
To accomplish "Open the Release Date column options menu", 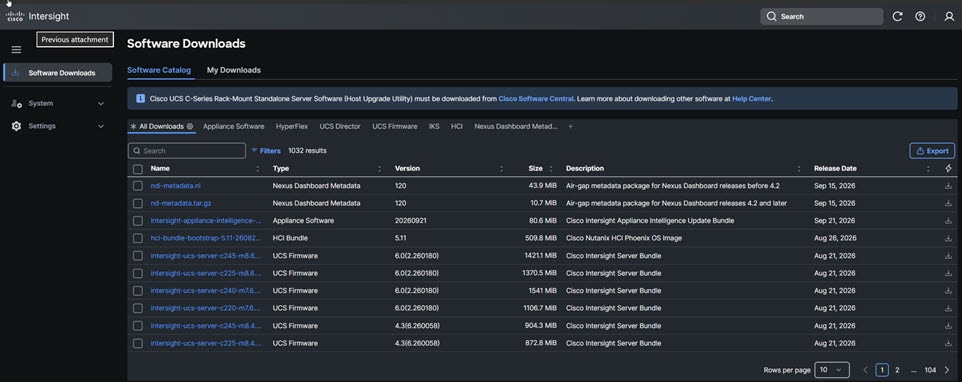I will click(x=927, y=169).
